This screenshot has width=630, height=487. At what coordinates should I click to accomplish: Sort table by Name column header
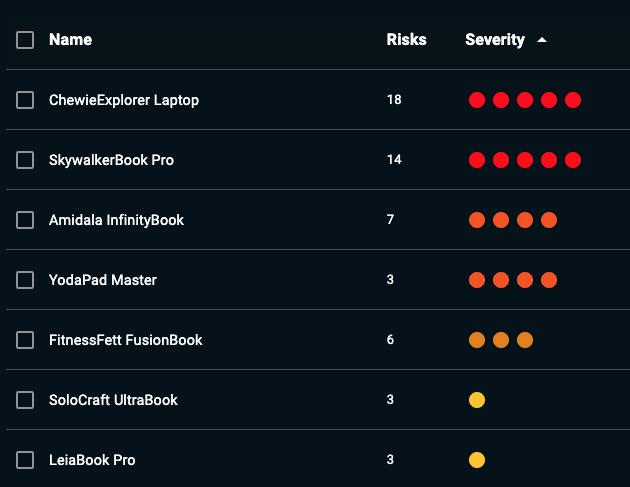click(70, 40)
